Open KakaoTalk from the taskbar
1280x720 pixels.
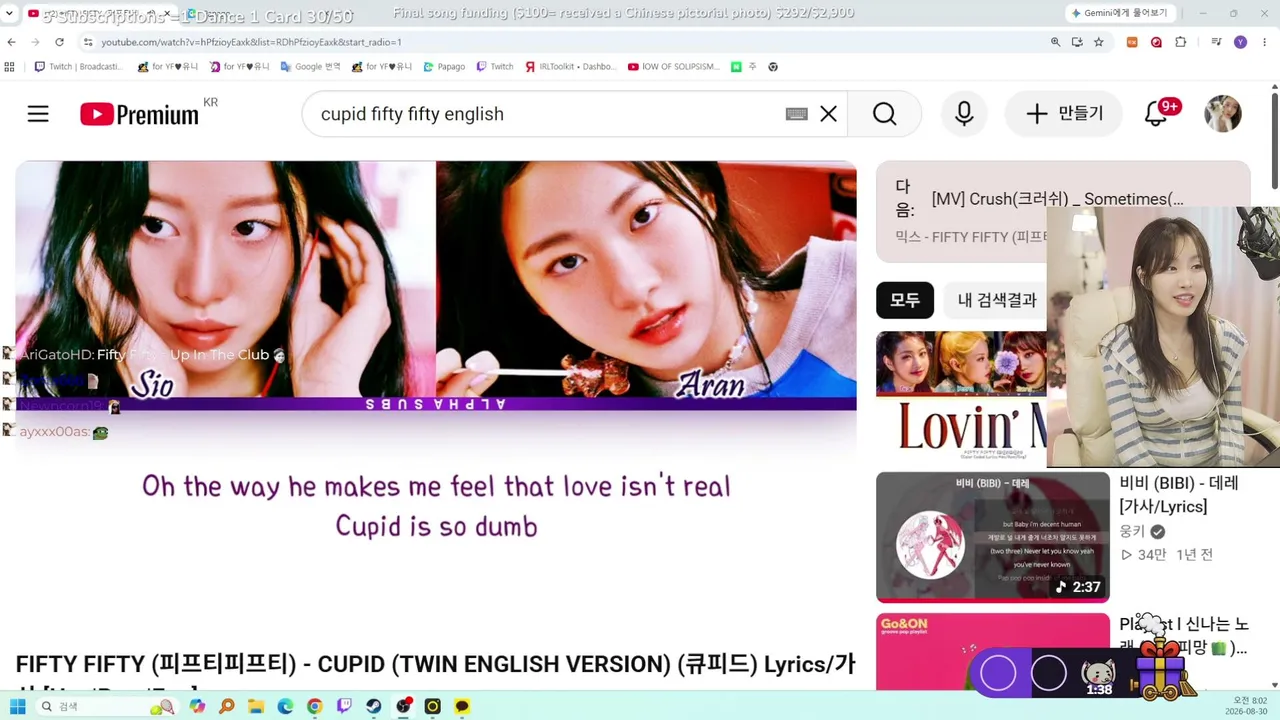[462, 706]
